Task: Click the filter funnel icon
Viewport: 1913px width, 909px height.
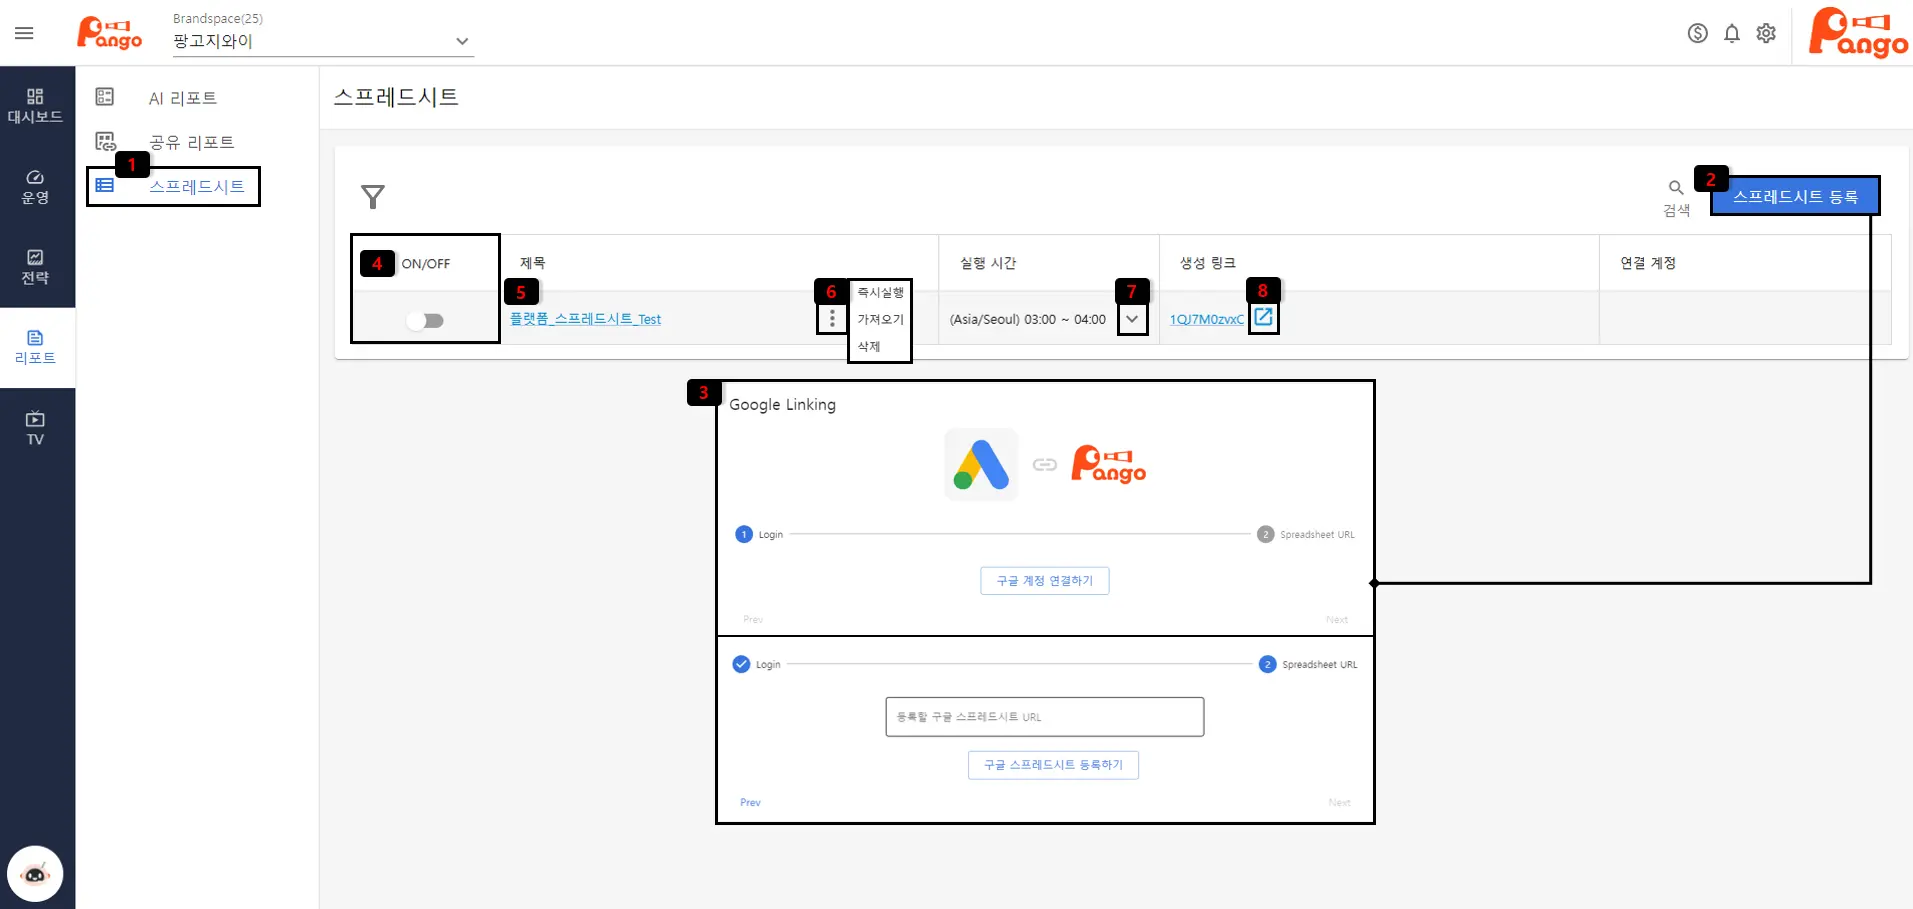Action: click(372, 197)
